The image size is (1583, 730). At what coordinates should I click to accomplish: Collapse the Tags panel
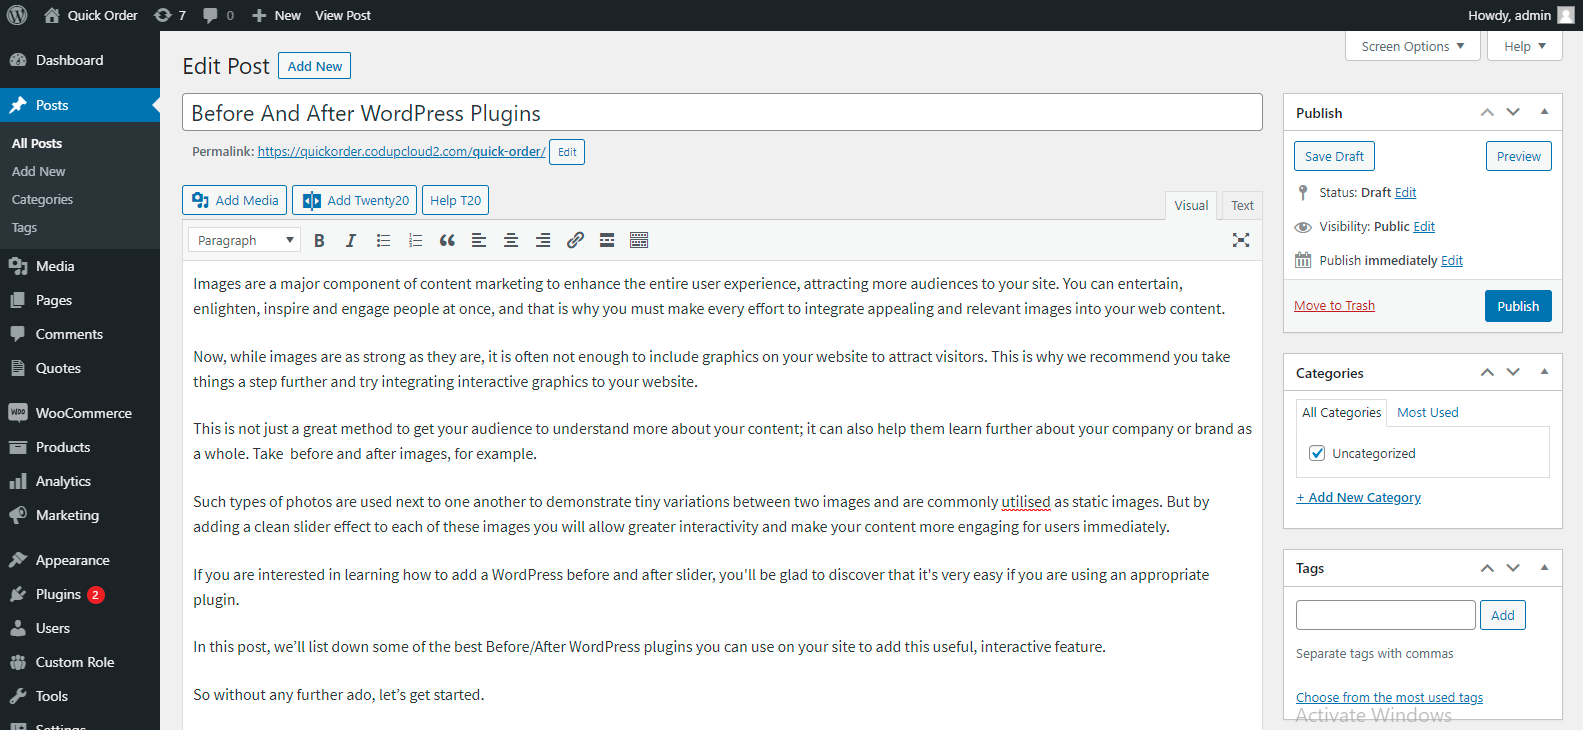click(1544, 567)
